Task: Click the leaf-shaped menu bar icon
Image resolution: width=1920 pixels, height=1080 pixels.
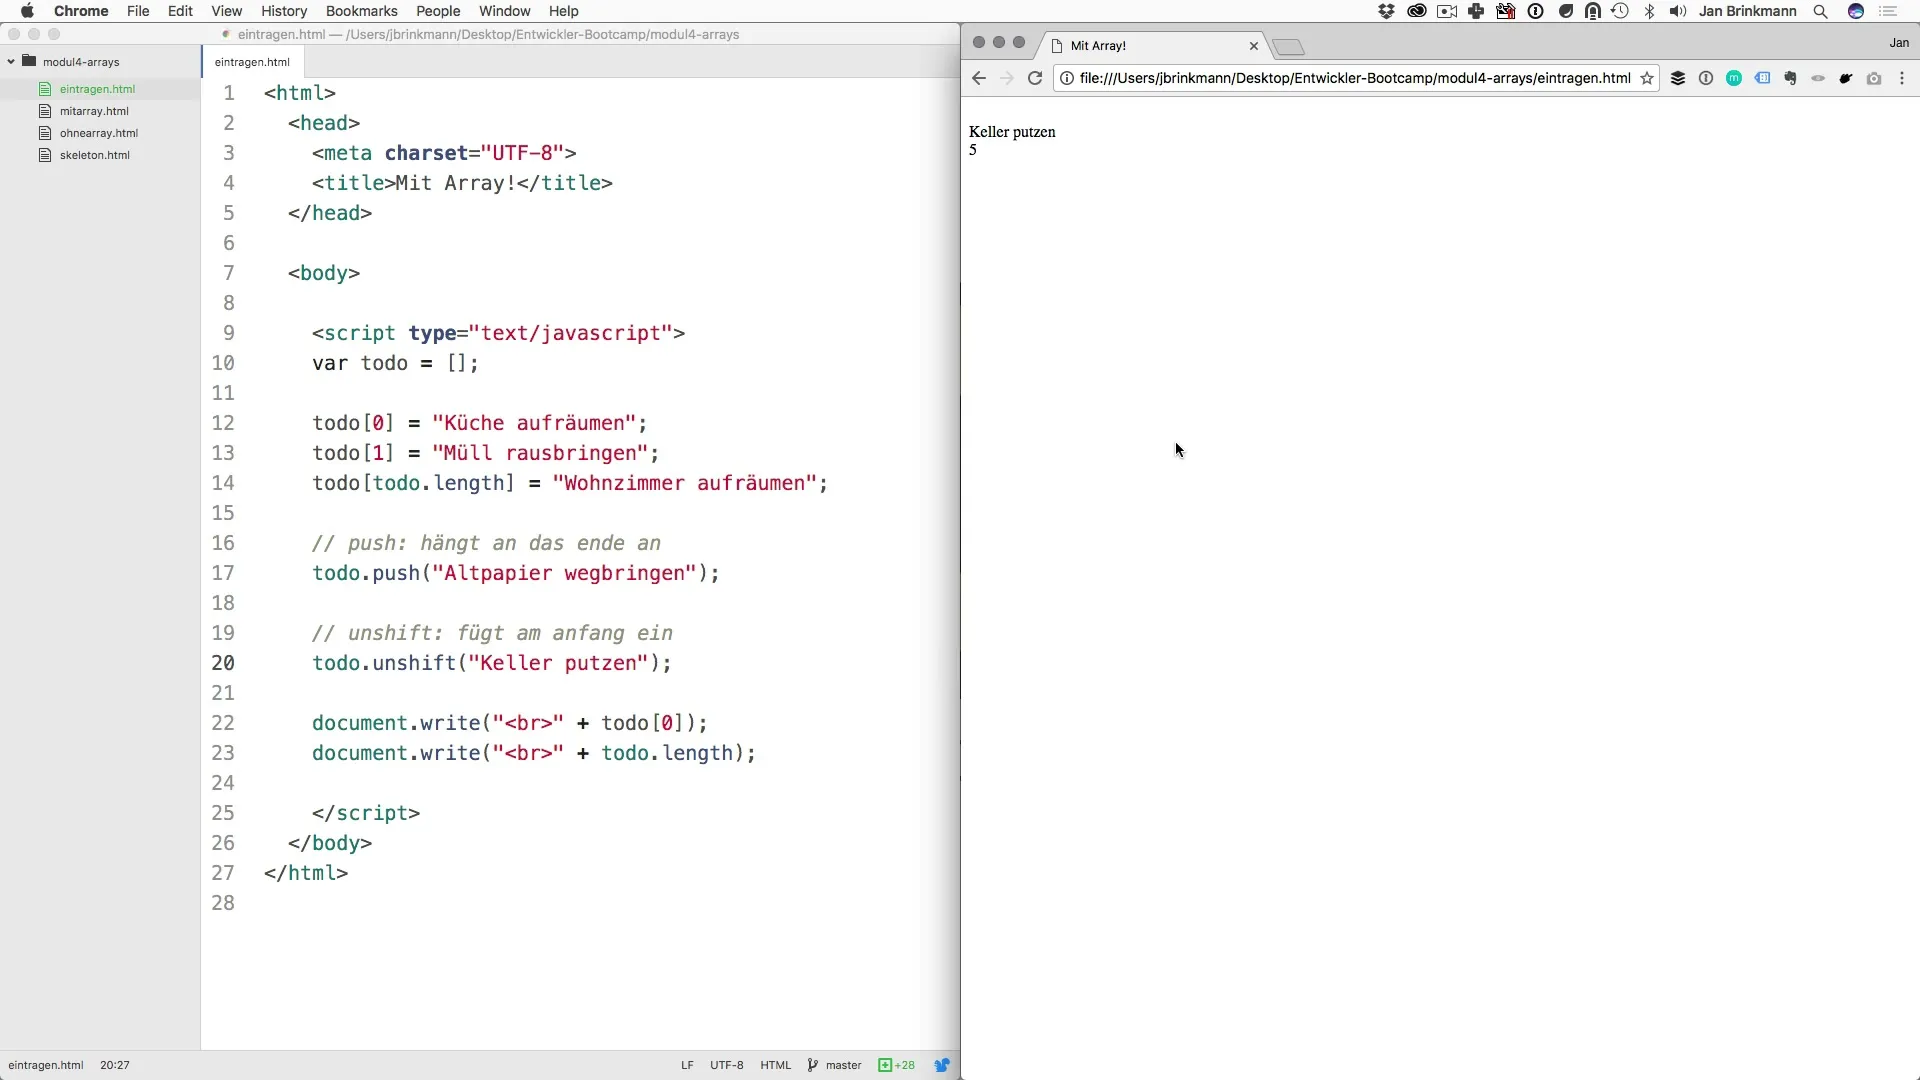Action: (x=1565, y=11)
